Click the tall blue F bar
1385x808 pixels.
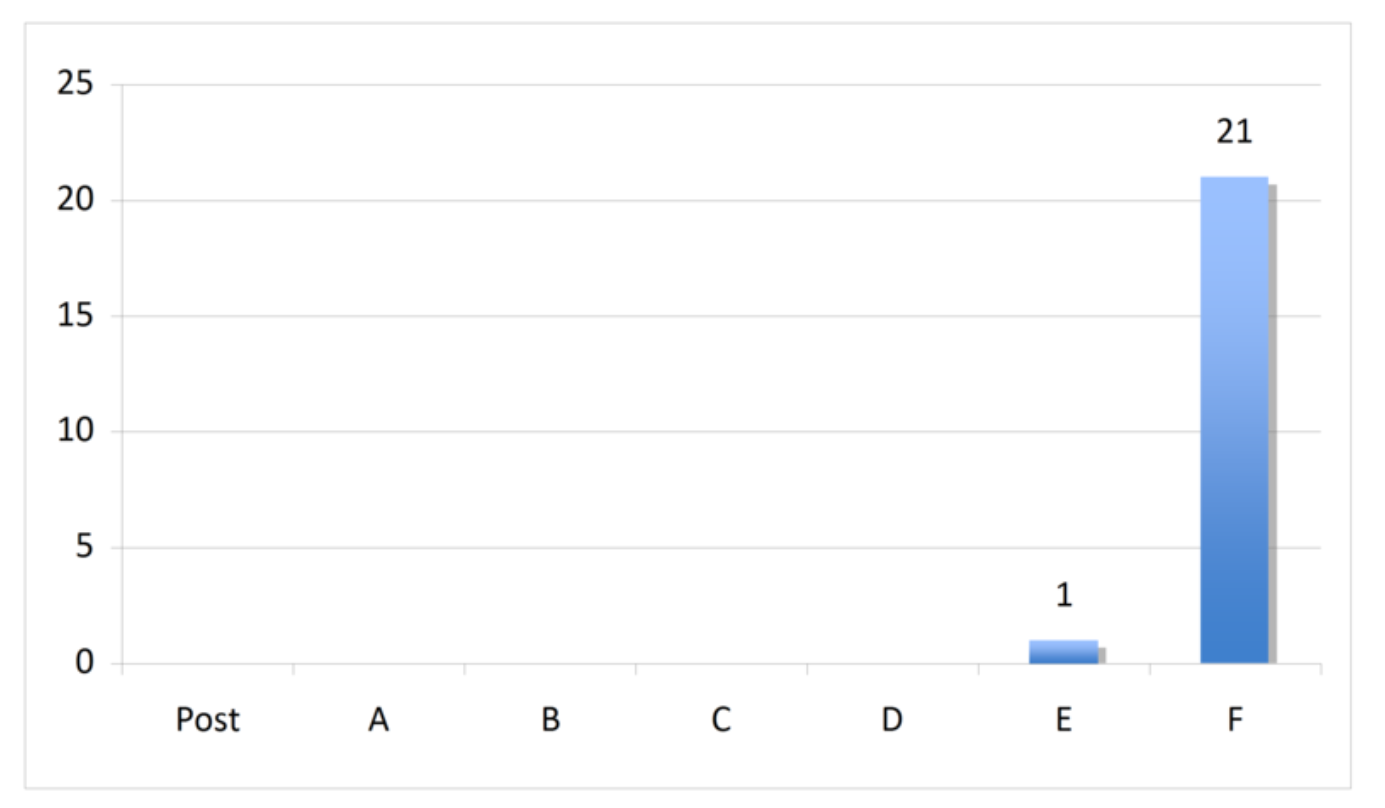[x=1234, y=420]
